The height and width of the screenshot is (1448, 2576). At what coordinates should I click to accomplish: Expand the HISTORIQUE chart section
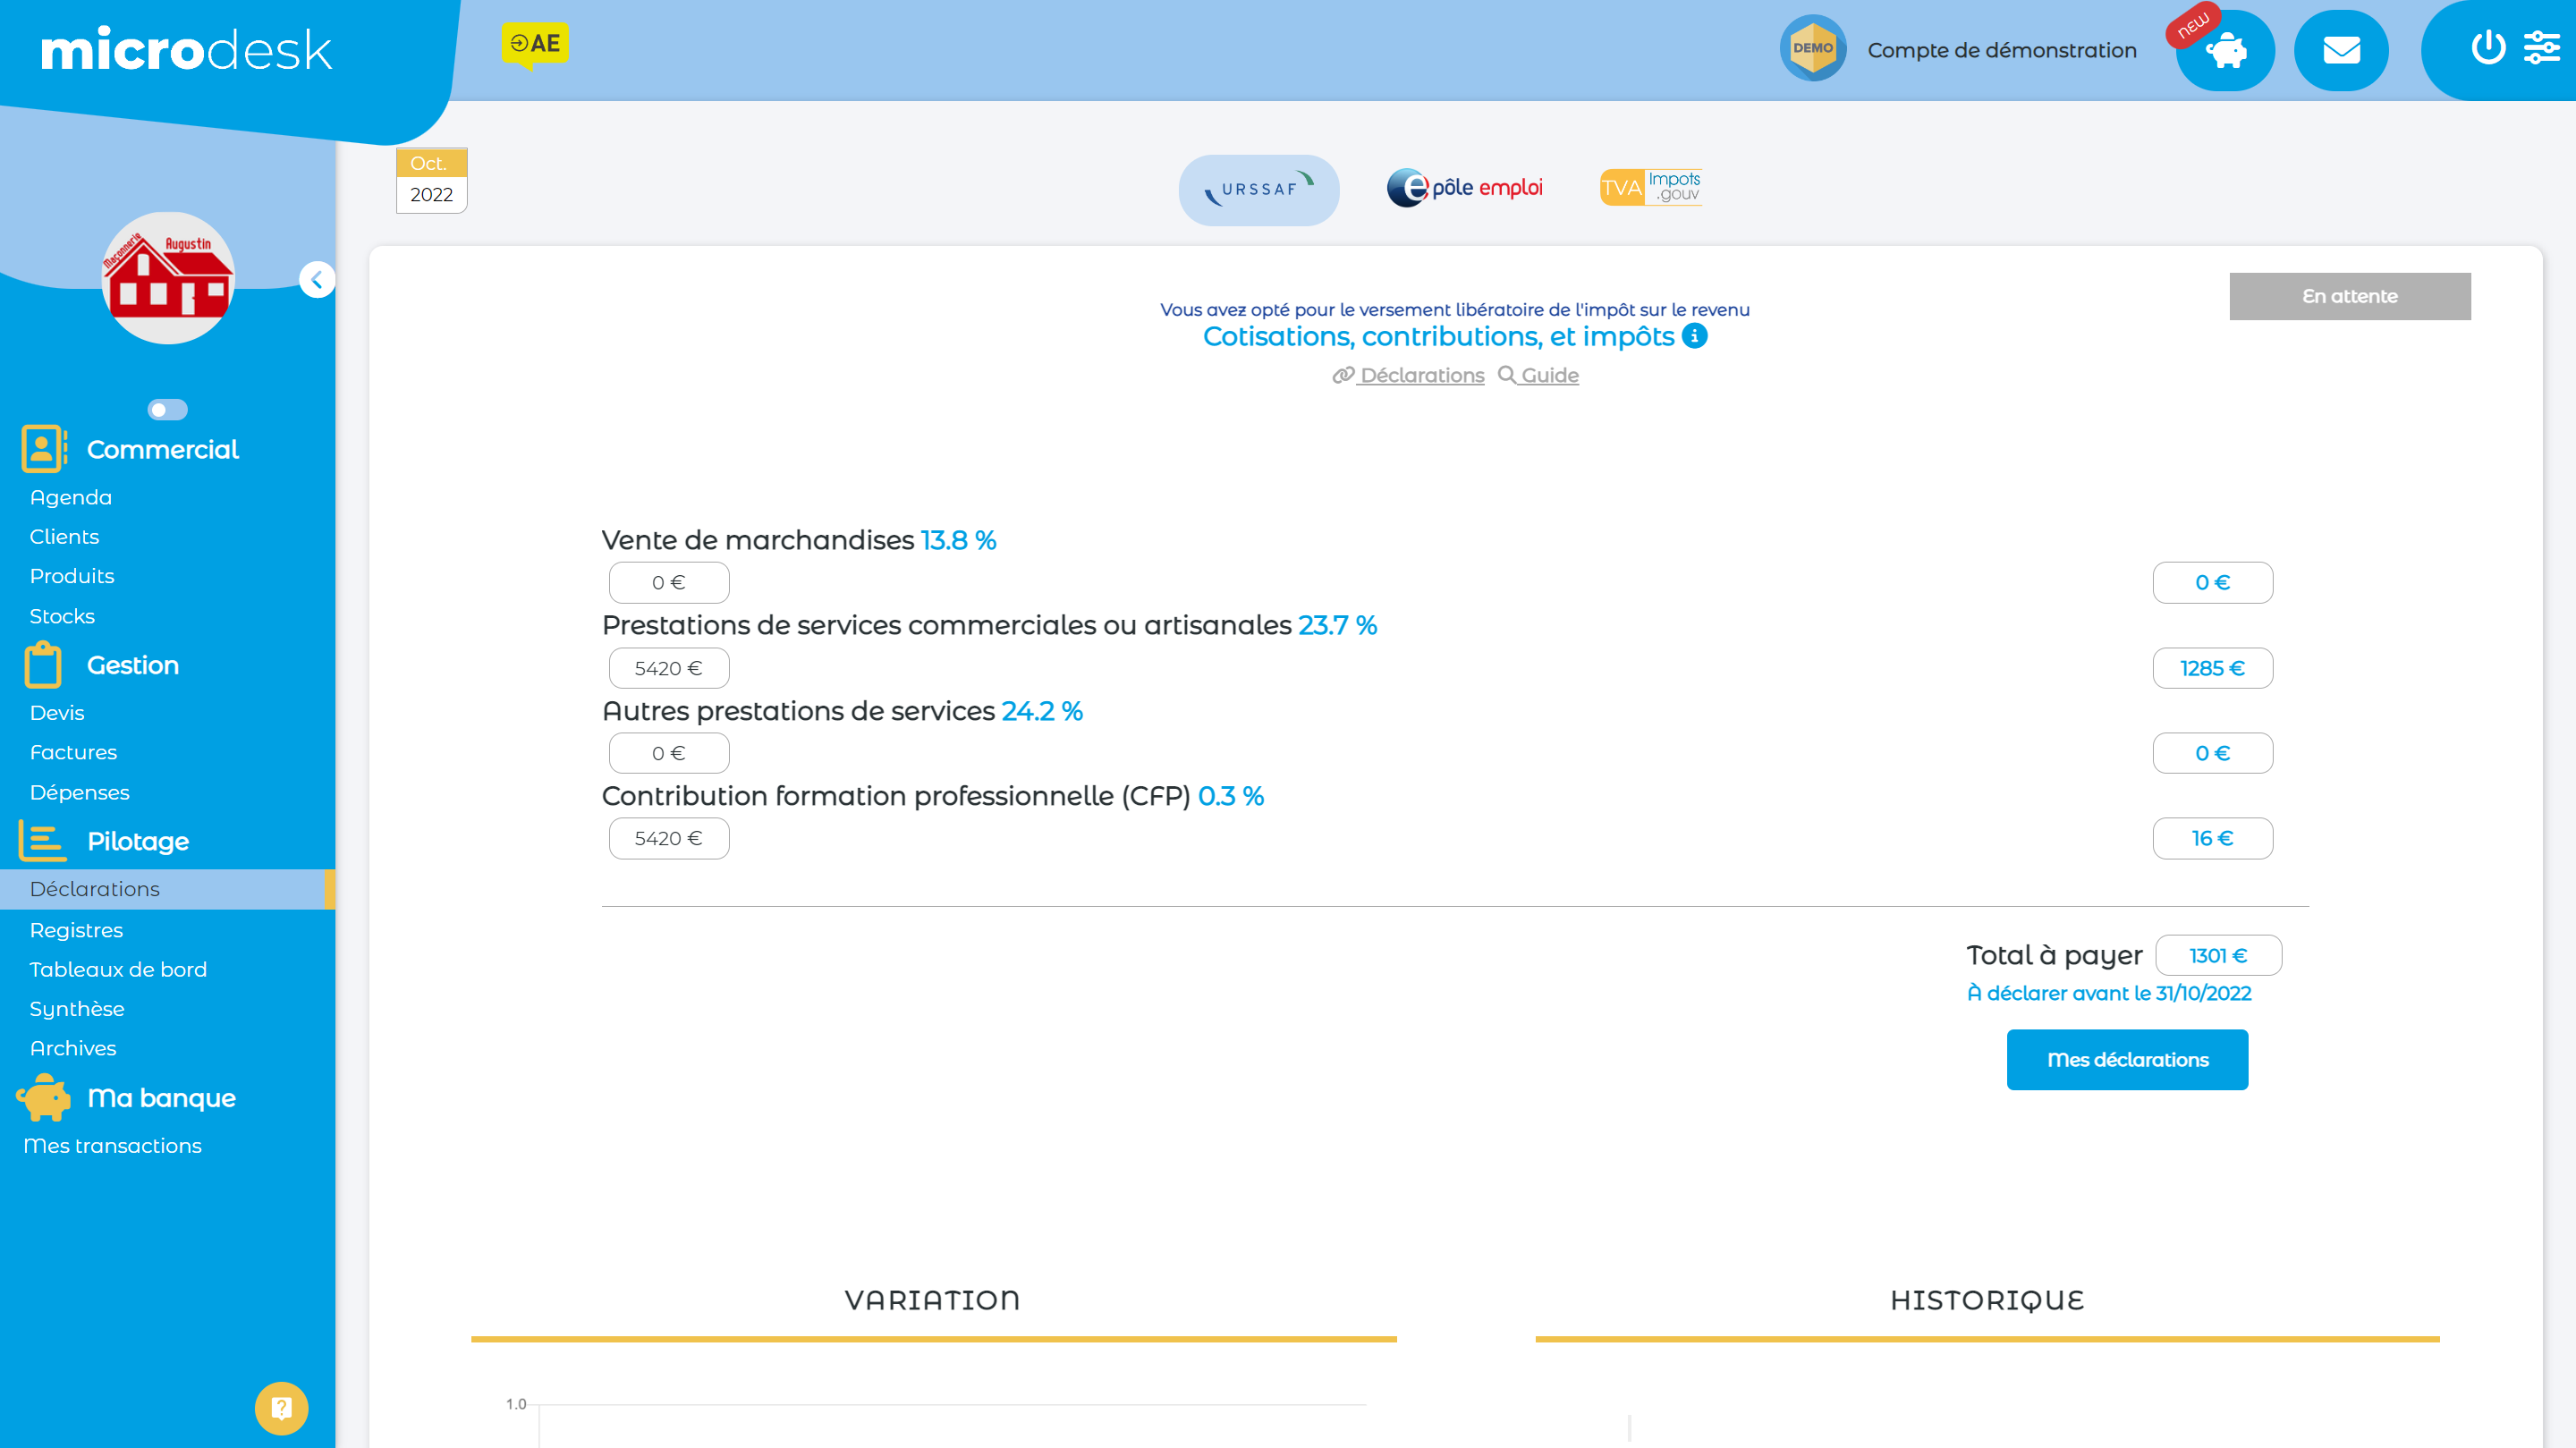pos(1987,1300)
